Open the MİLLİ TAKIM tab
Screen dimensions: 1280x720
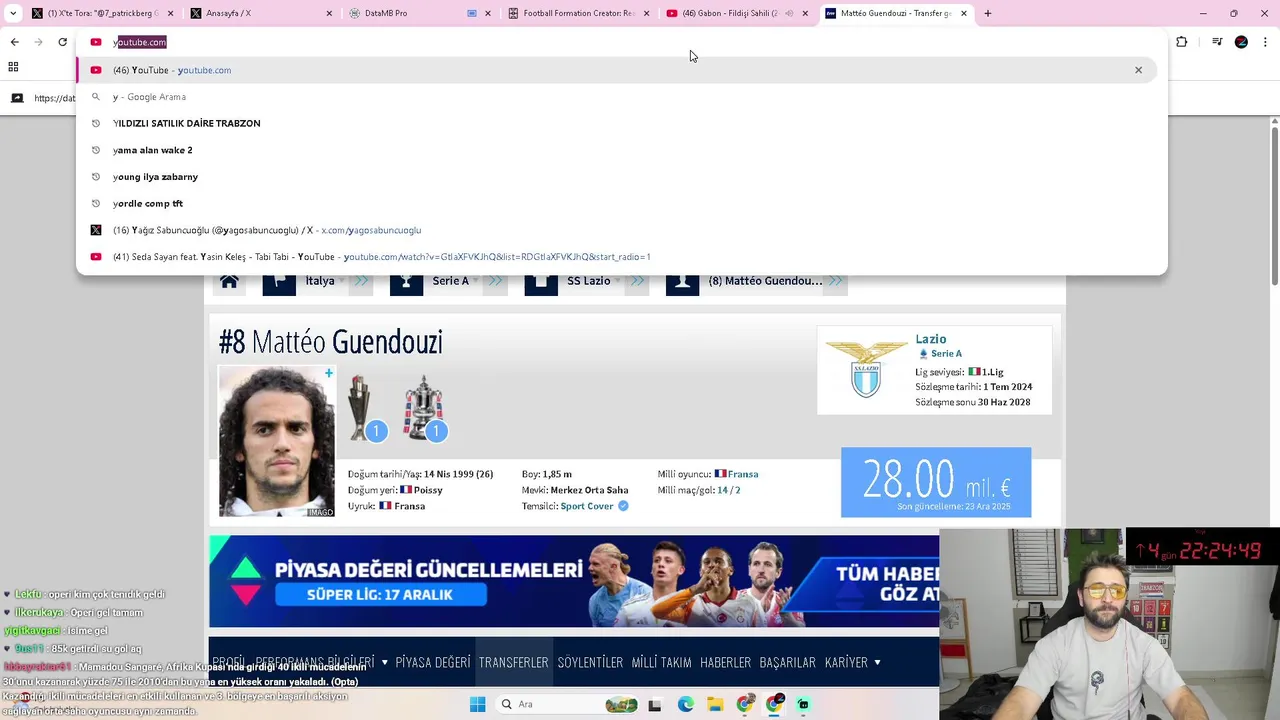point(661,662)
